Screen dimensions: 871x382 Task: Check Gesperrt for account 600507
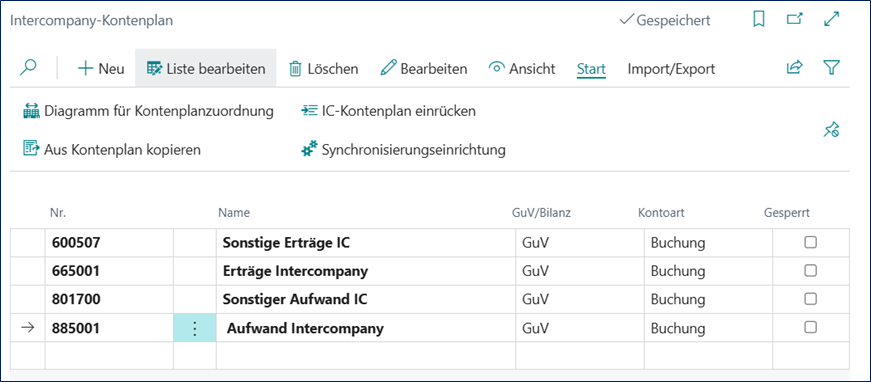pos(811,242)
